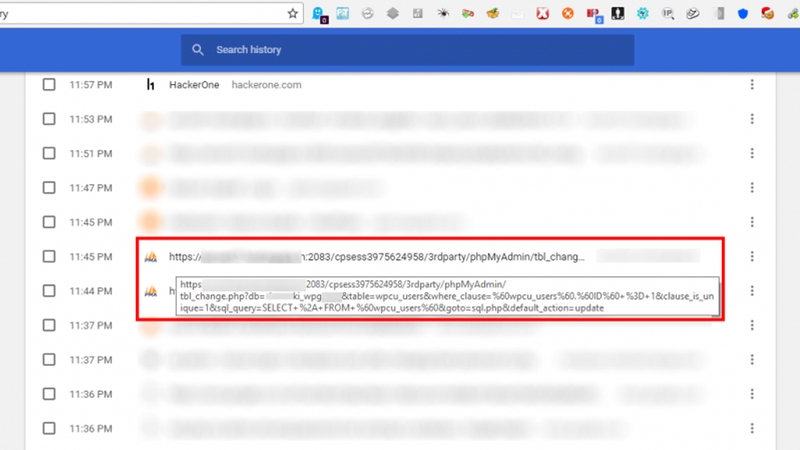Open the more-actions menu for the HackerOne entry
The height and width of the screenshot is (450, 800).
(x=752, y=85)
